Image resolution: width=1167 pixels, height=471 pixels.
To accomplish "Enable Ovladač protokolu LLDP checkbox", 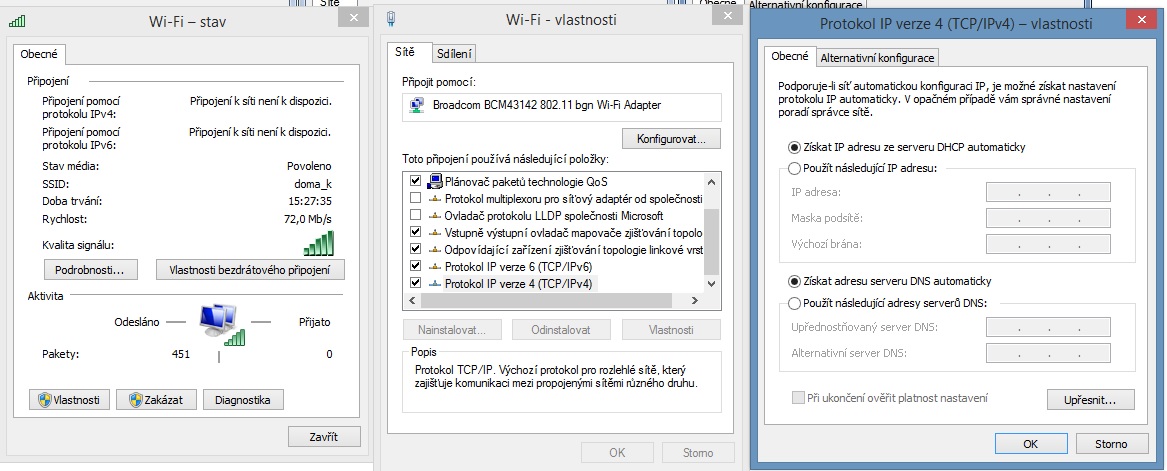I will 415,216.
